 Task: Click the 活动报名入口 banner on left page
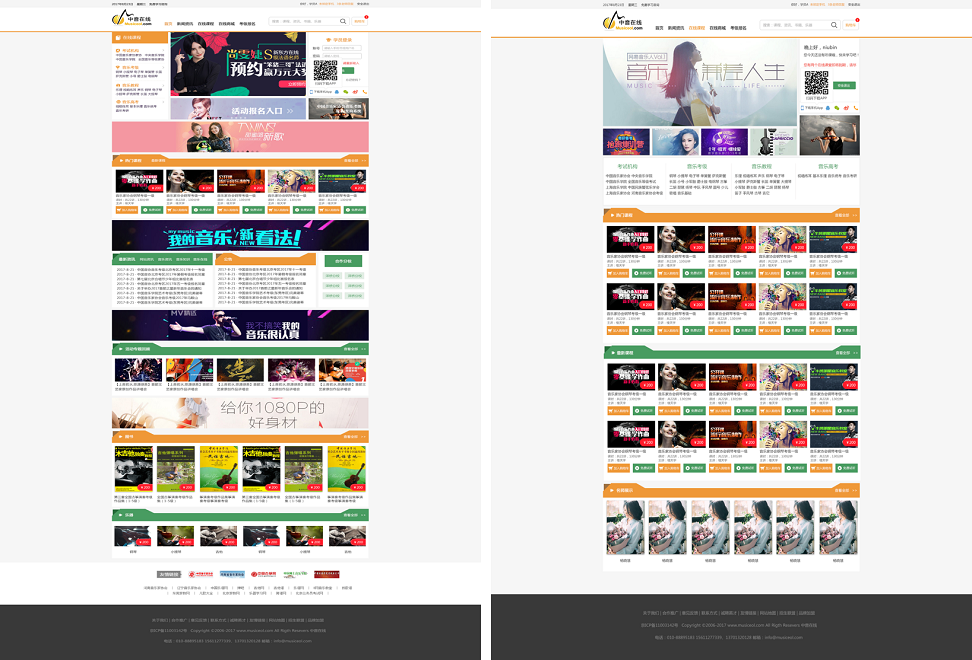(239, 110)
